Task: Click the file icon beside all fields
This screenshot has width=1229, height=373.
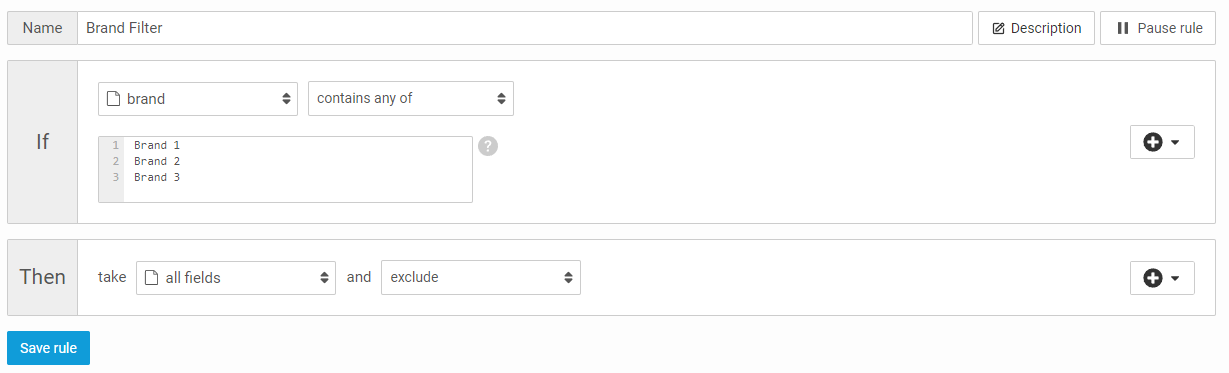Action: point(152,278)
